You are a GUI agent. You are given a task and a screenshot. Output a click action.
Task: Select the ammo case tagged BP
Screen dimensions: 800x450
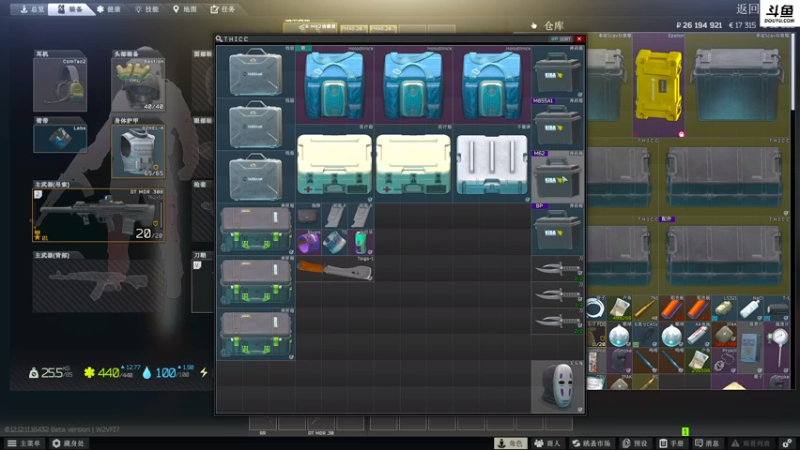(x=557, y=230)
